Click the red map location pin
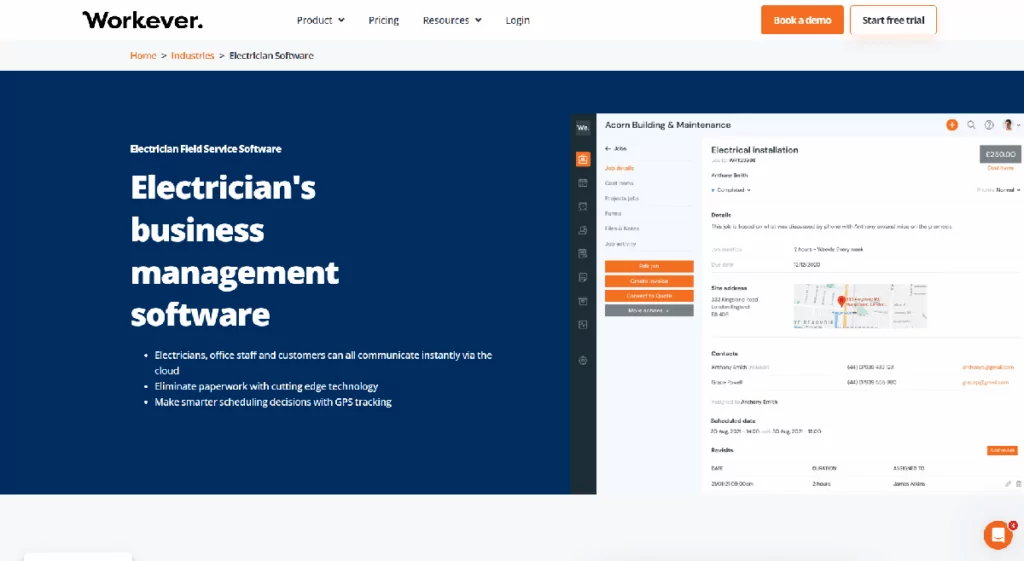 point(841,301)
